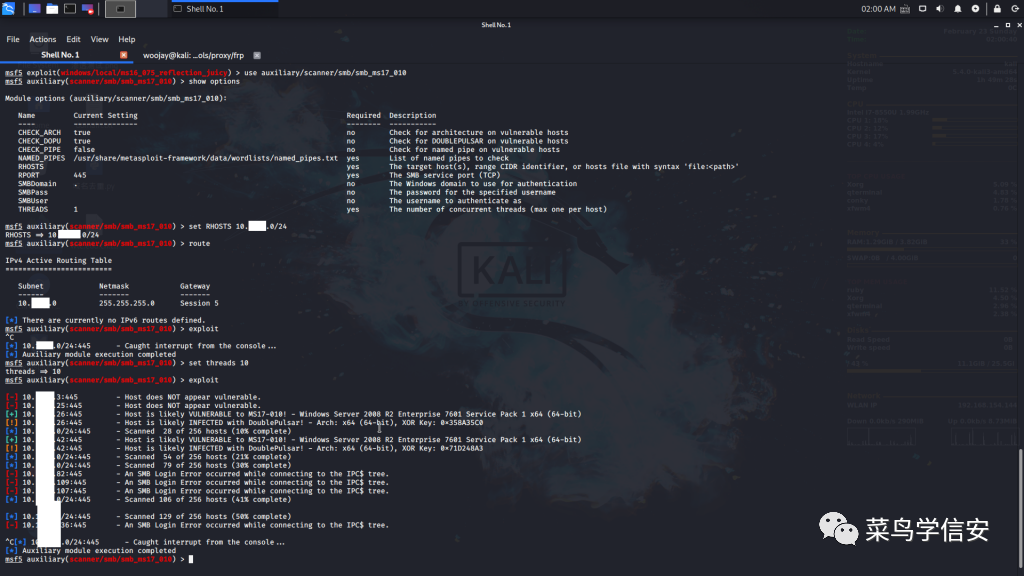The height and width of the screenshot is (576, 1024).
Task: Close the woojay@kali frp tab
Action: (x=257, y=56)
